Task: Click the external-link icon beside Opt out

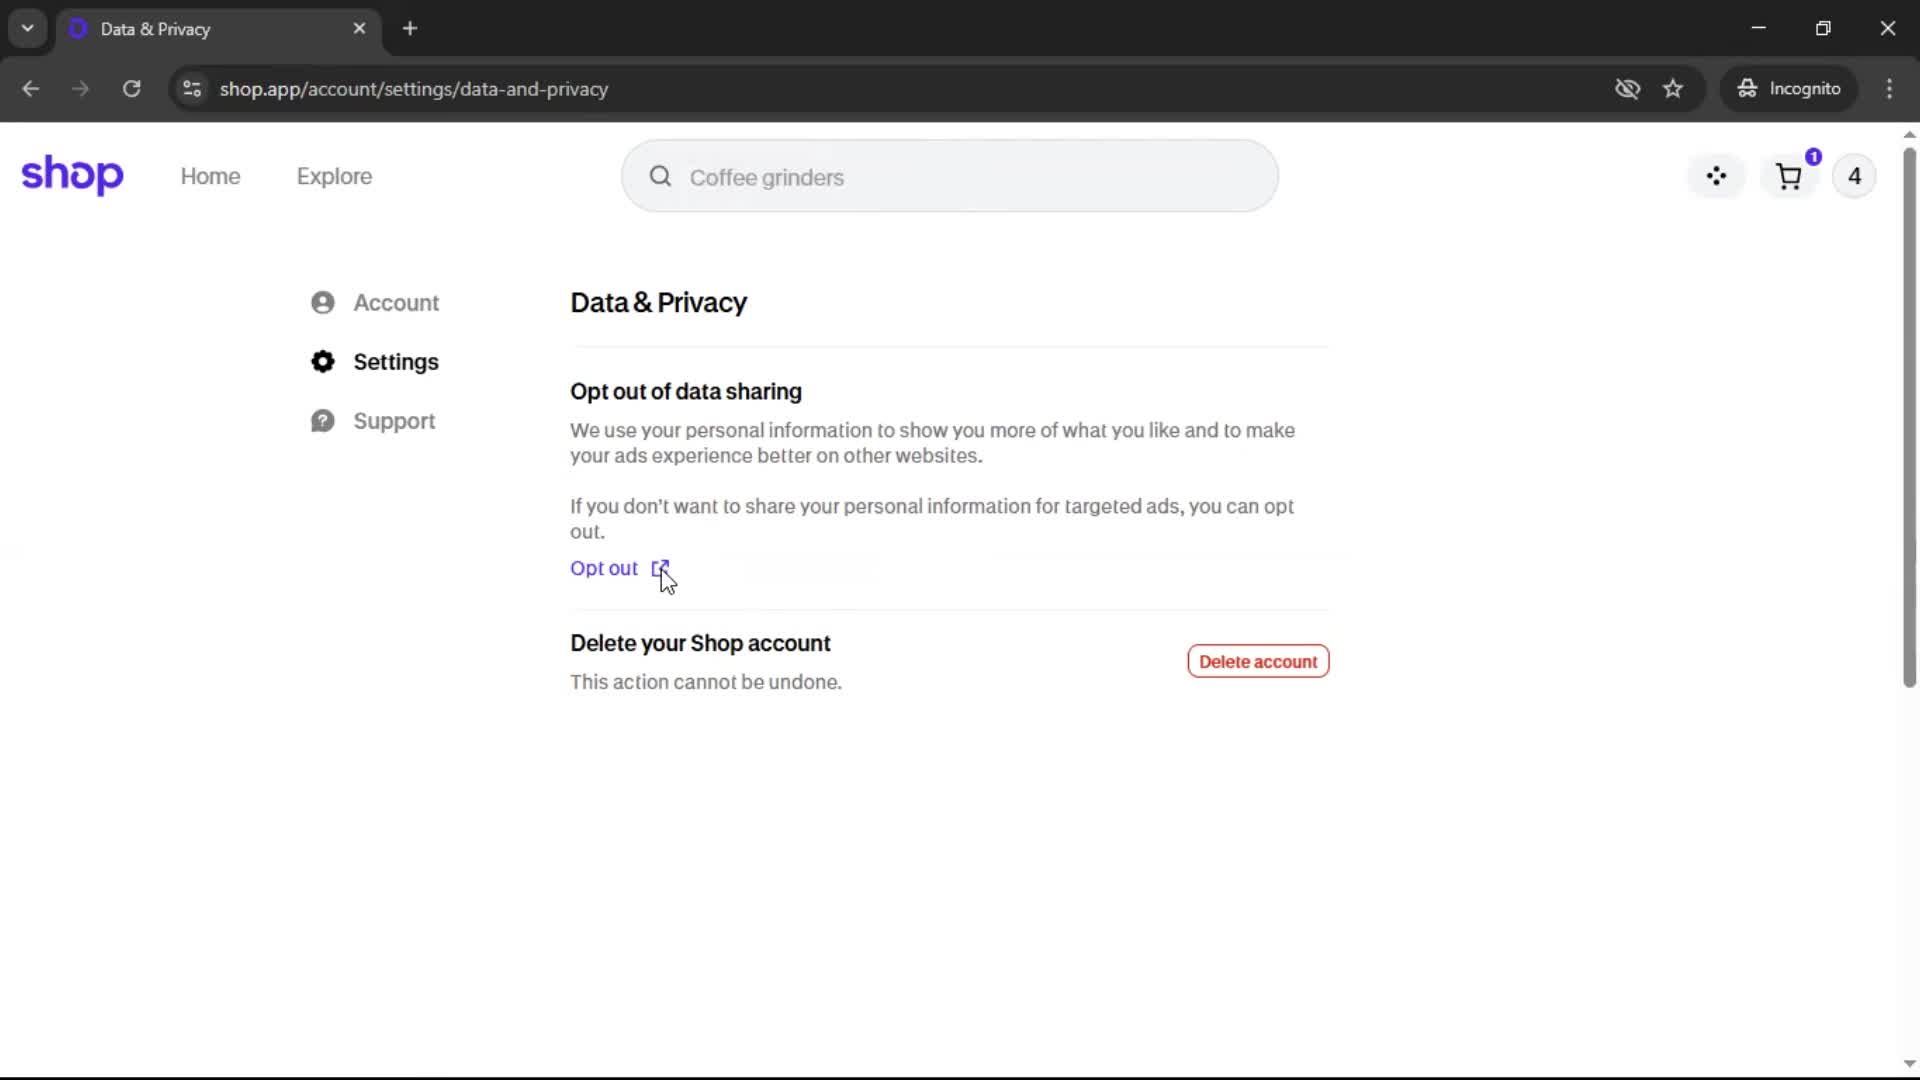Action: tap(660, 568)
